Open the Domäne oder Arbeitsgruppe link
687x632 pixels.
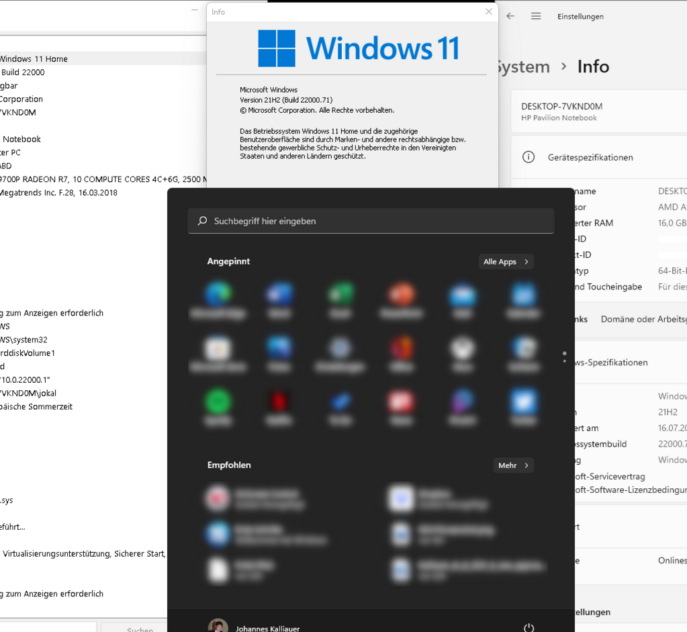[644, 319]
